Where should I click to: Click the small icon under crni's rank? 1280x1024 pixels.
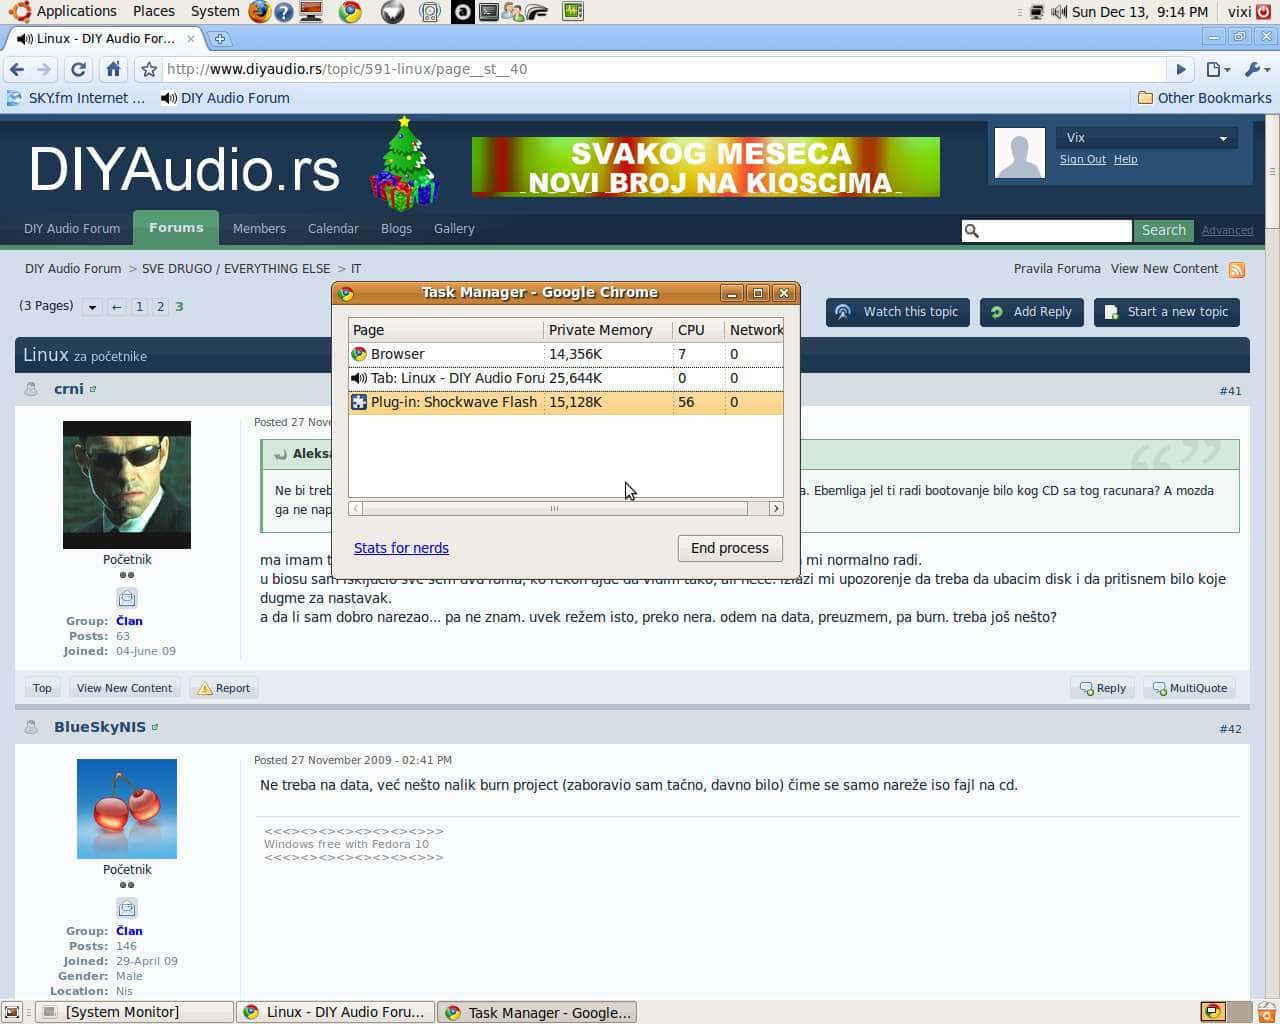(x=127, y=598)
